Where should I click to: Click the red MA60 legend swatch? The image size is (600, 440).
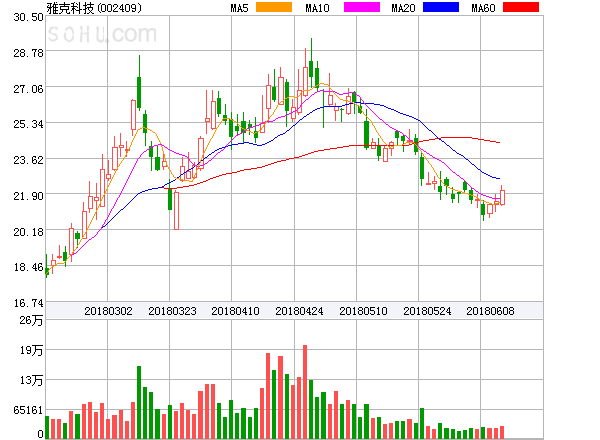pyautogui.click(x=521, y=7)
